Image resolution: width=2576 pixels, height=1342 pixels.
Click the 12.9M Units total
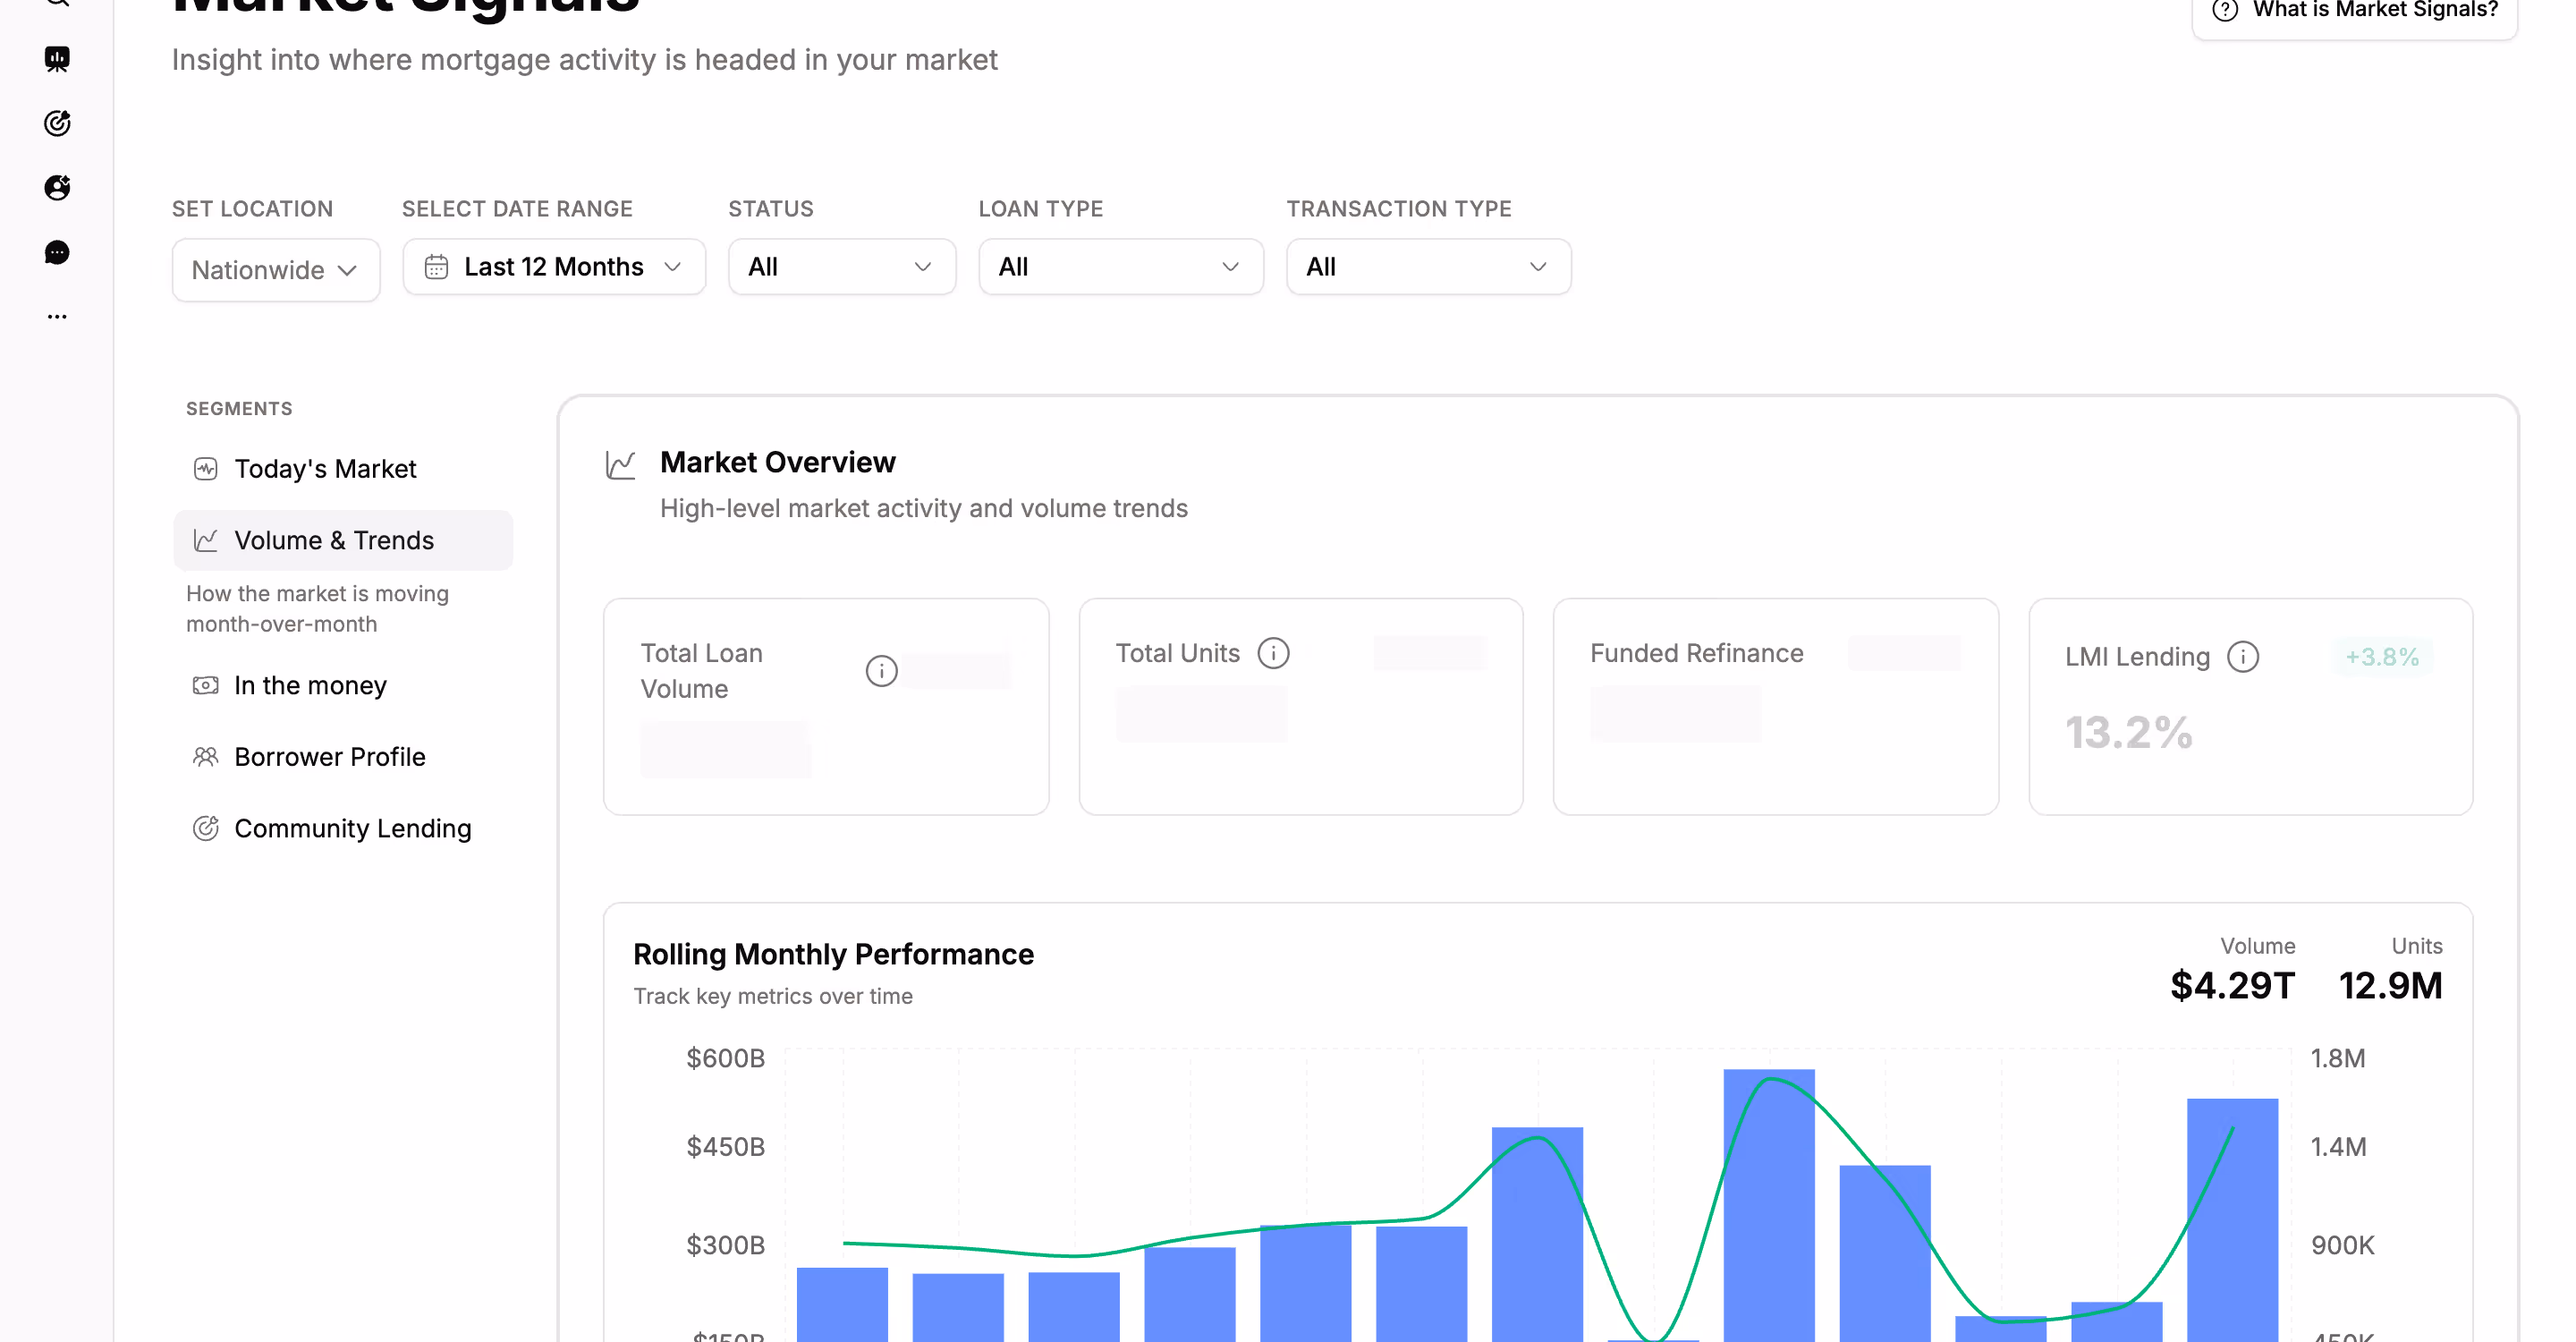pos(2390,986)
